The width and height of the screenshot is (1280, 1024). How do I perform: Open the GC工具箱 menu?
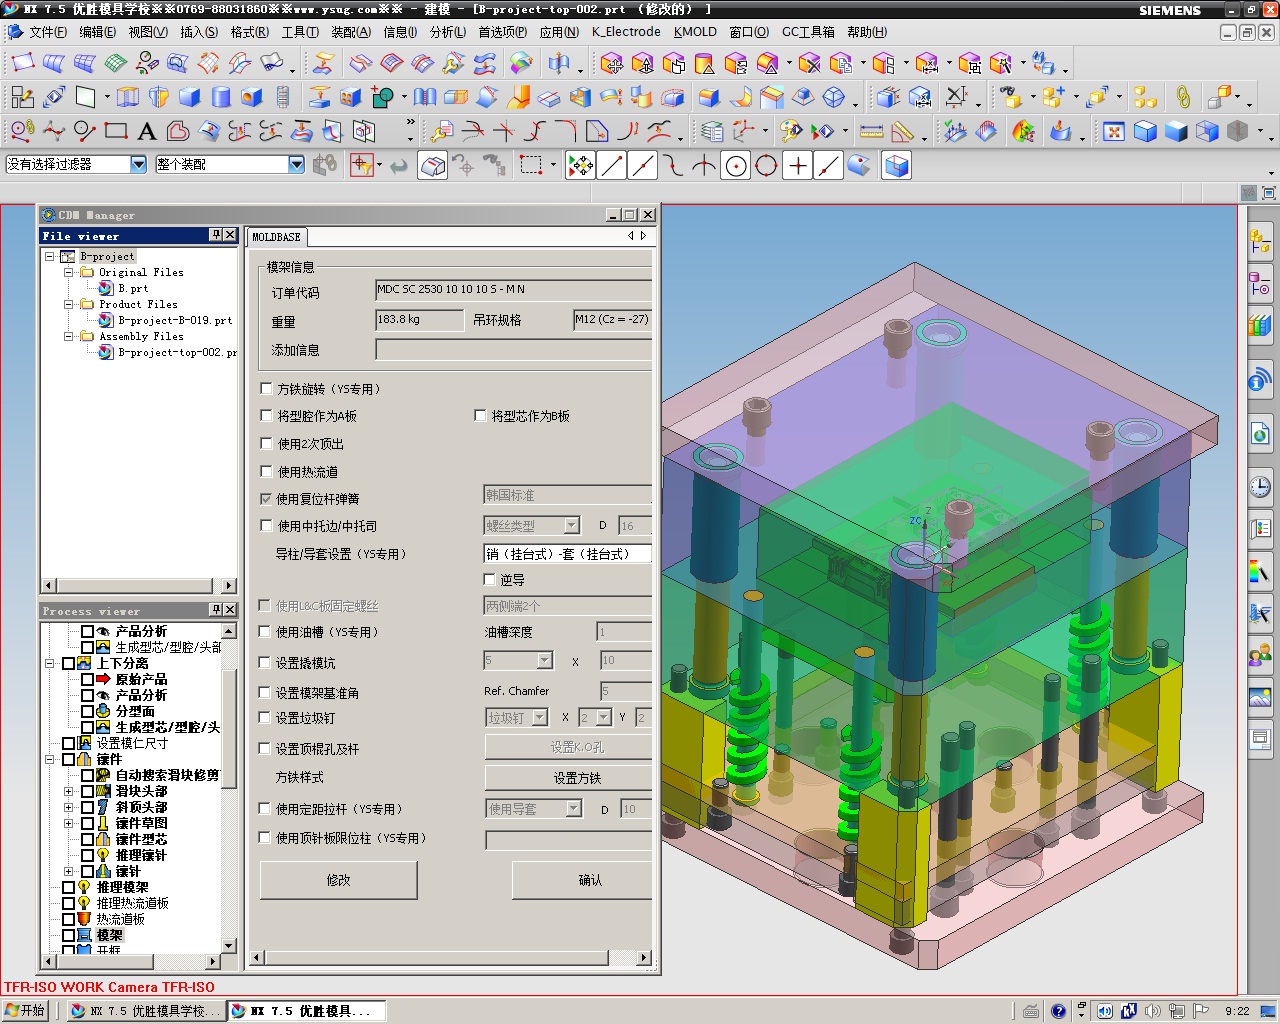coord(808,32)
